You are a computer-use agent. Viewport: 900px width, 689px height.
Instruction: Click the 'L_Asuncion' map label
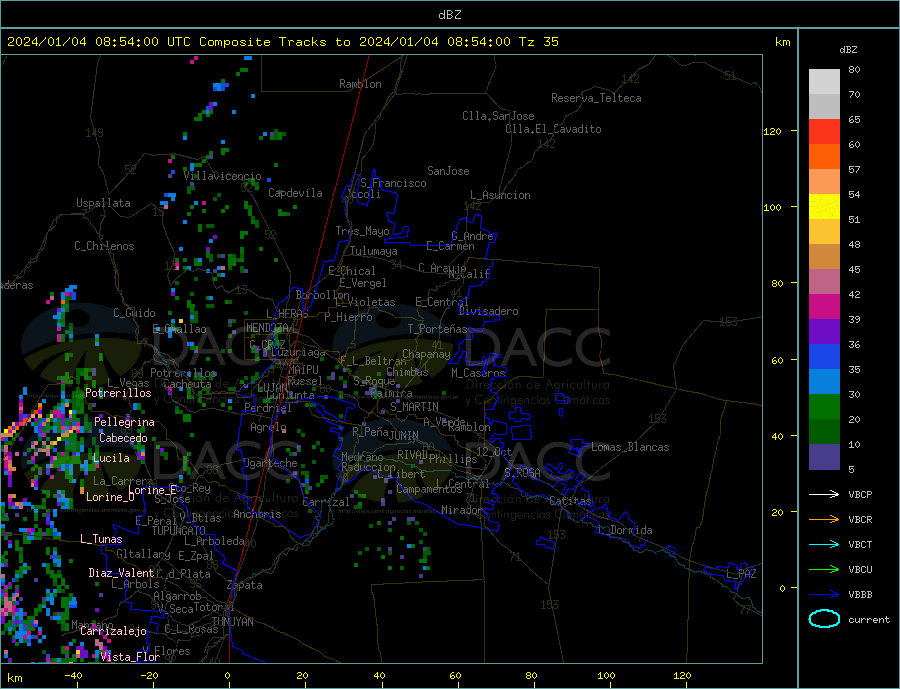point(500,195)
